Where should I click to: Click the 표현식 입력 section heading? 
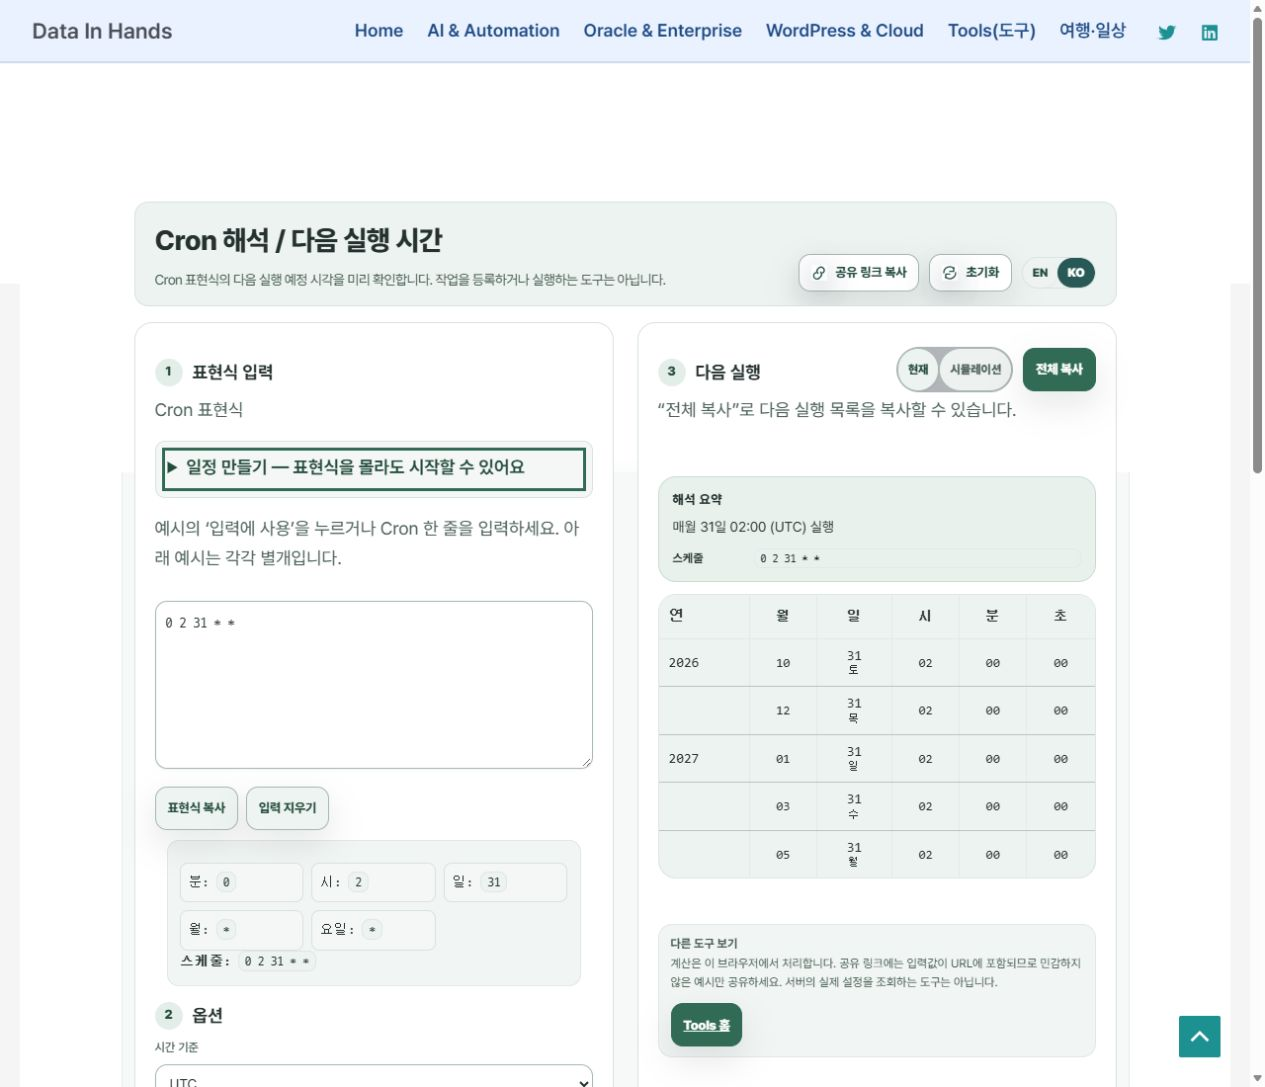(x=232, y=372)
